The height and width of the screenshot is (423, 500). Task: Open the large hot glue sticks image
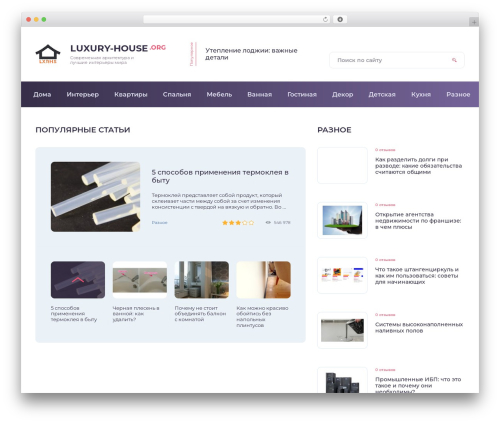coord(95,197)
